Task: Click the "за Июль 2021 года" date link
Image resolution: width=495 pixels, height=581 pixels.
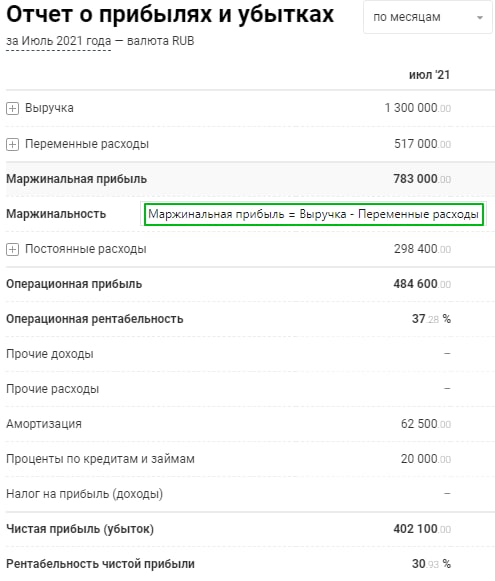Action: 59,41
